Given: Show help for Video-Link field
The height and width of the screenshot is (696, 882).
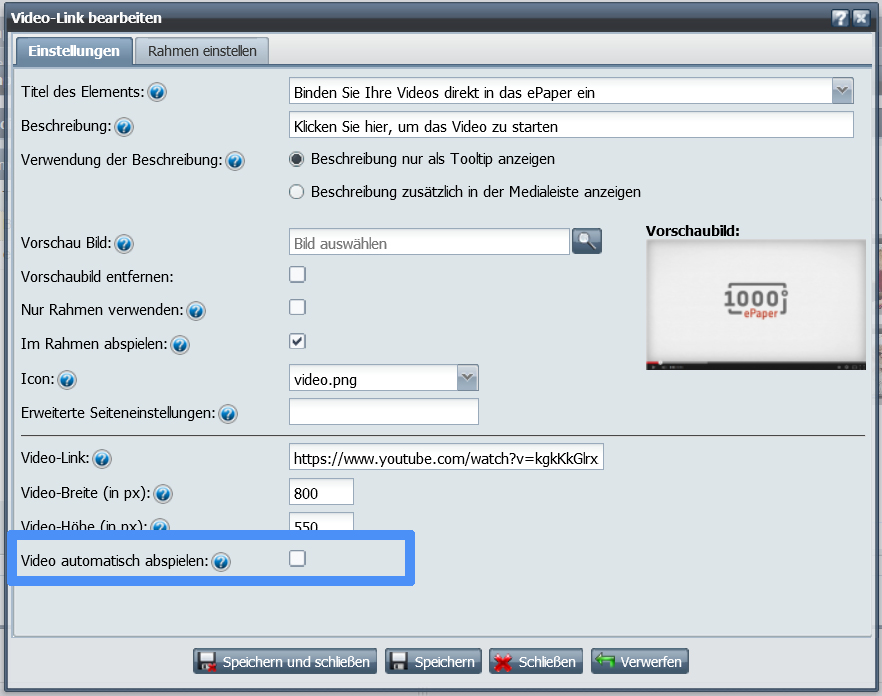Looking at the screenshot, I should (x=101, y=459).
